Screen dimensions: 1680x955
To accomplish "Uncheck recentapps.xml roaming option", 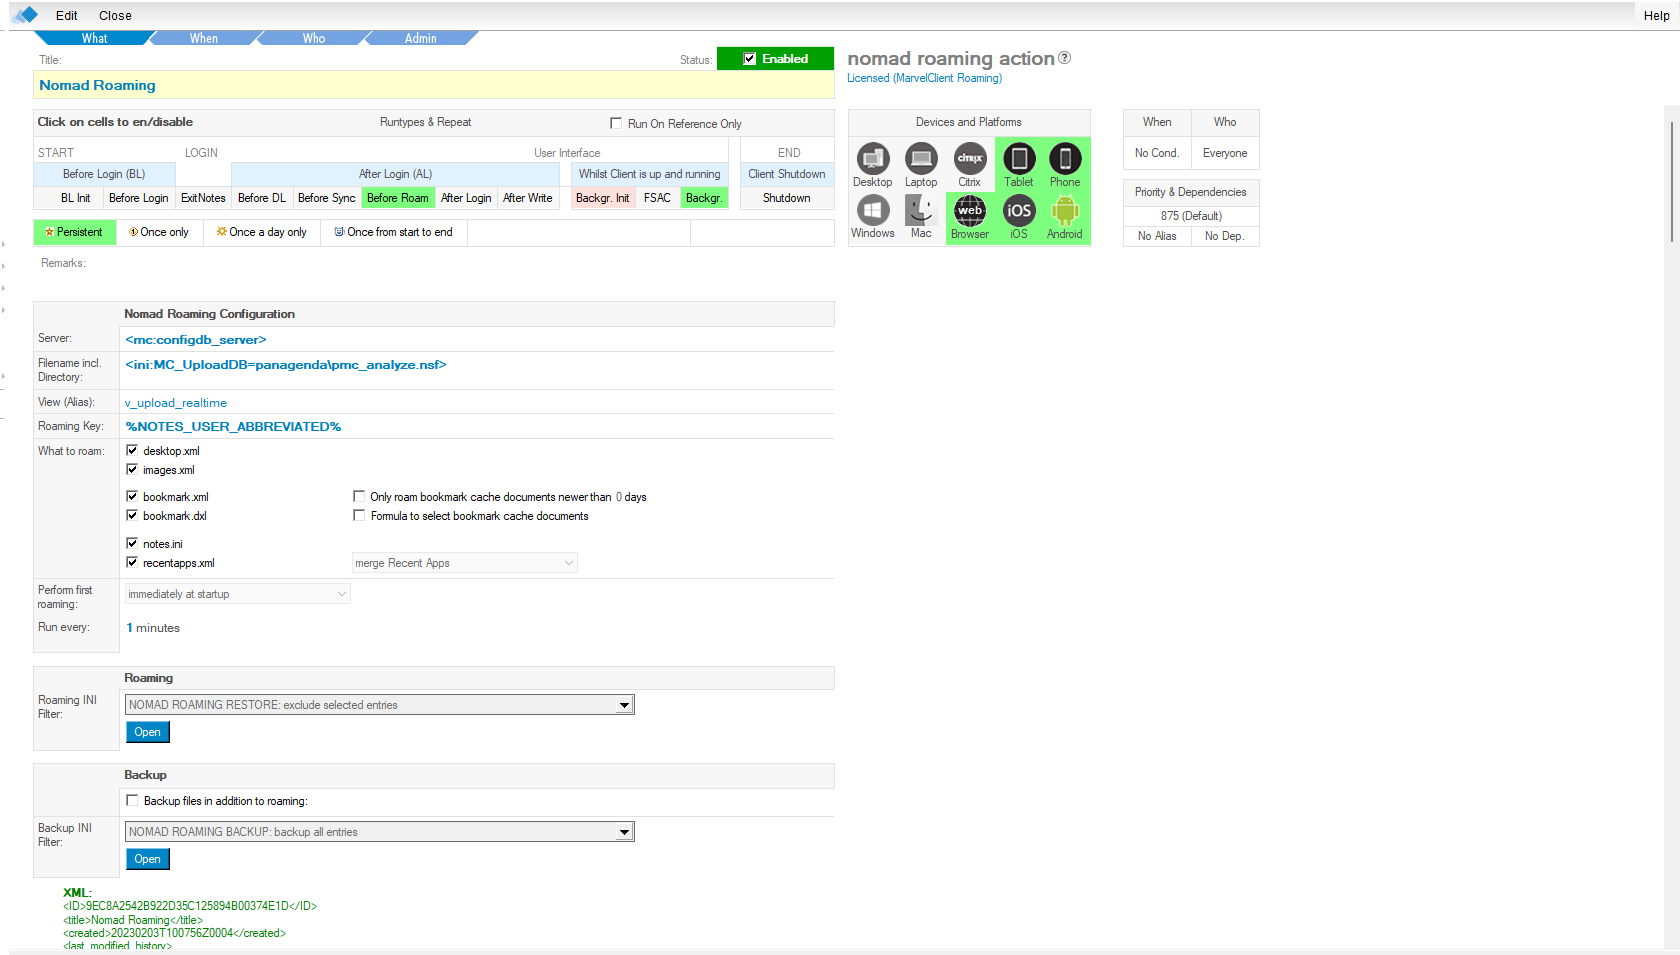I will point(132,562).
